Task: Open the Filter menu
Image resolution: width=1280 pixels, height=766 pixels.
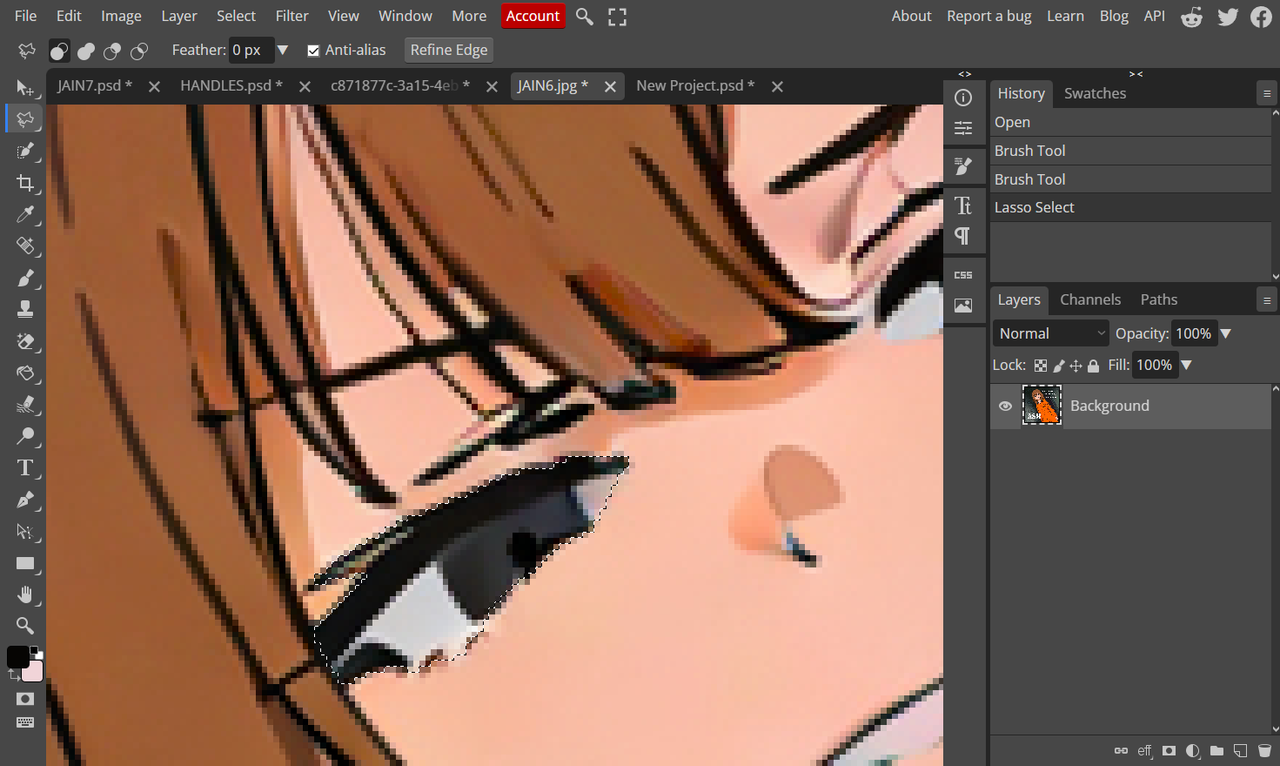Action: 292,16
